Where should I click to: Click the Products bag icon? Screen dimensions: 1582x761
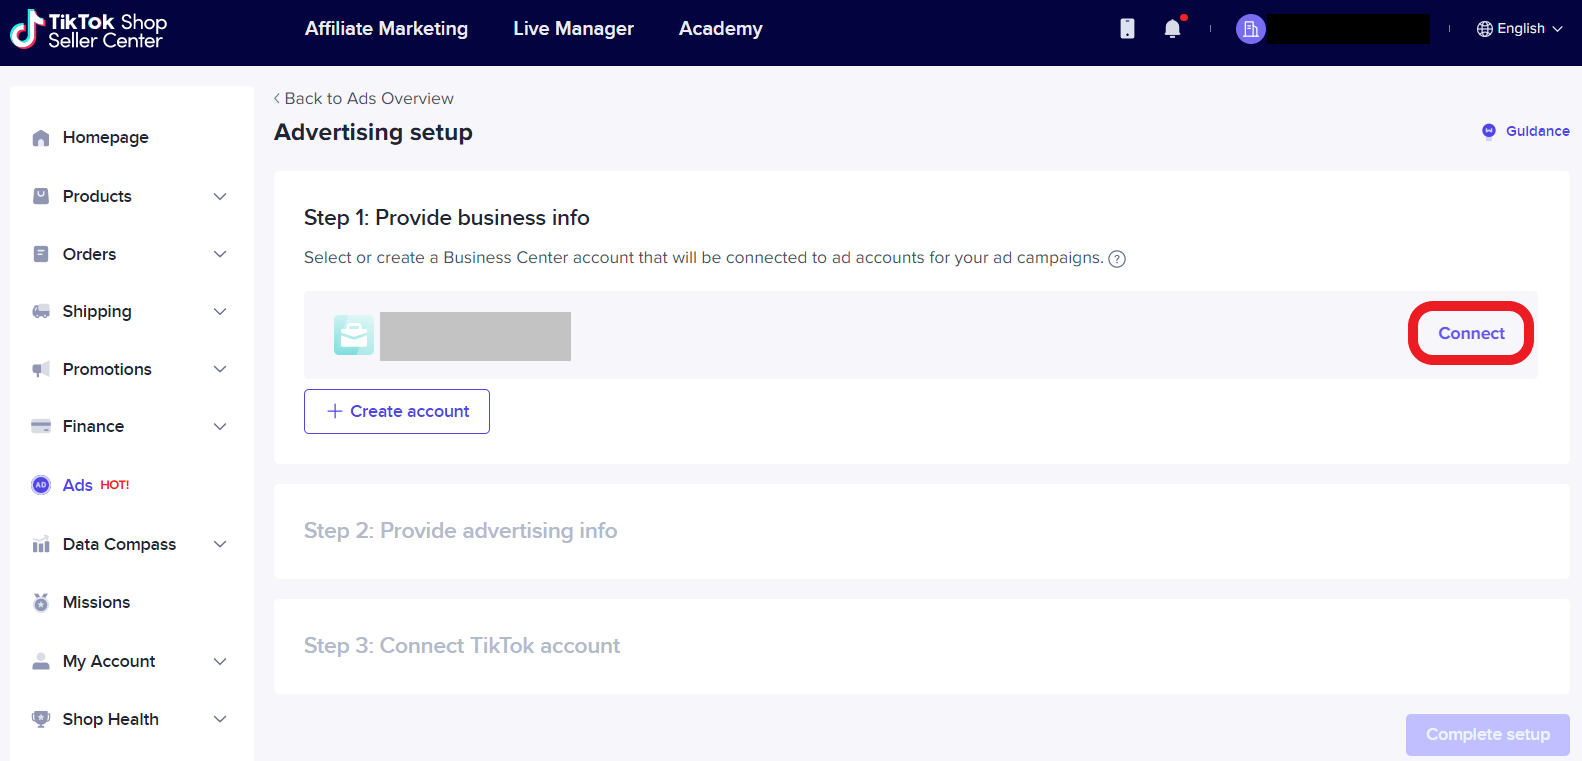tap(41, 196)
